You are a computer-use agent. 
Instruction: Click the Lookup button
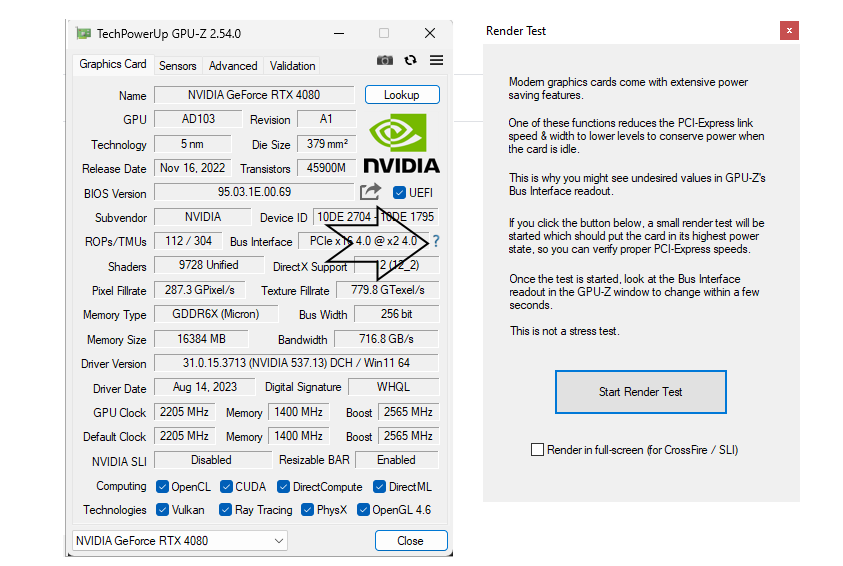tap(402, 95)
